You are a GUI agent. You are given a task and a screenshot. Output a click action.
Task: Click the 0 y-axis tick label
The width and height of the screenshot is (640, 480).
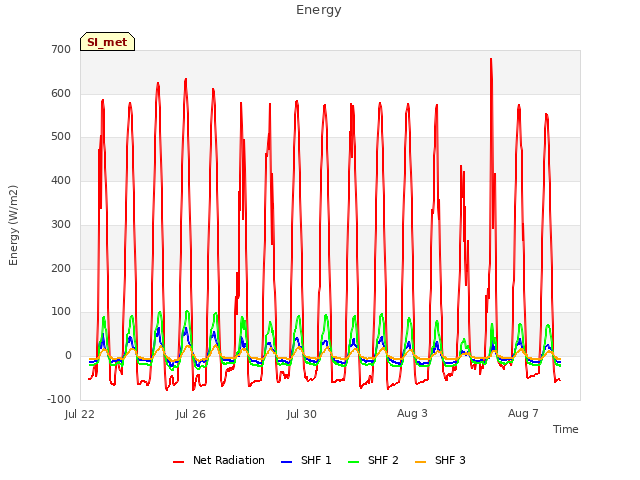pos(68,356)
